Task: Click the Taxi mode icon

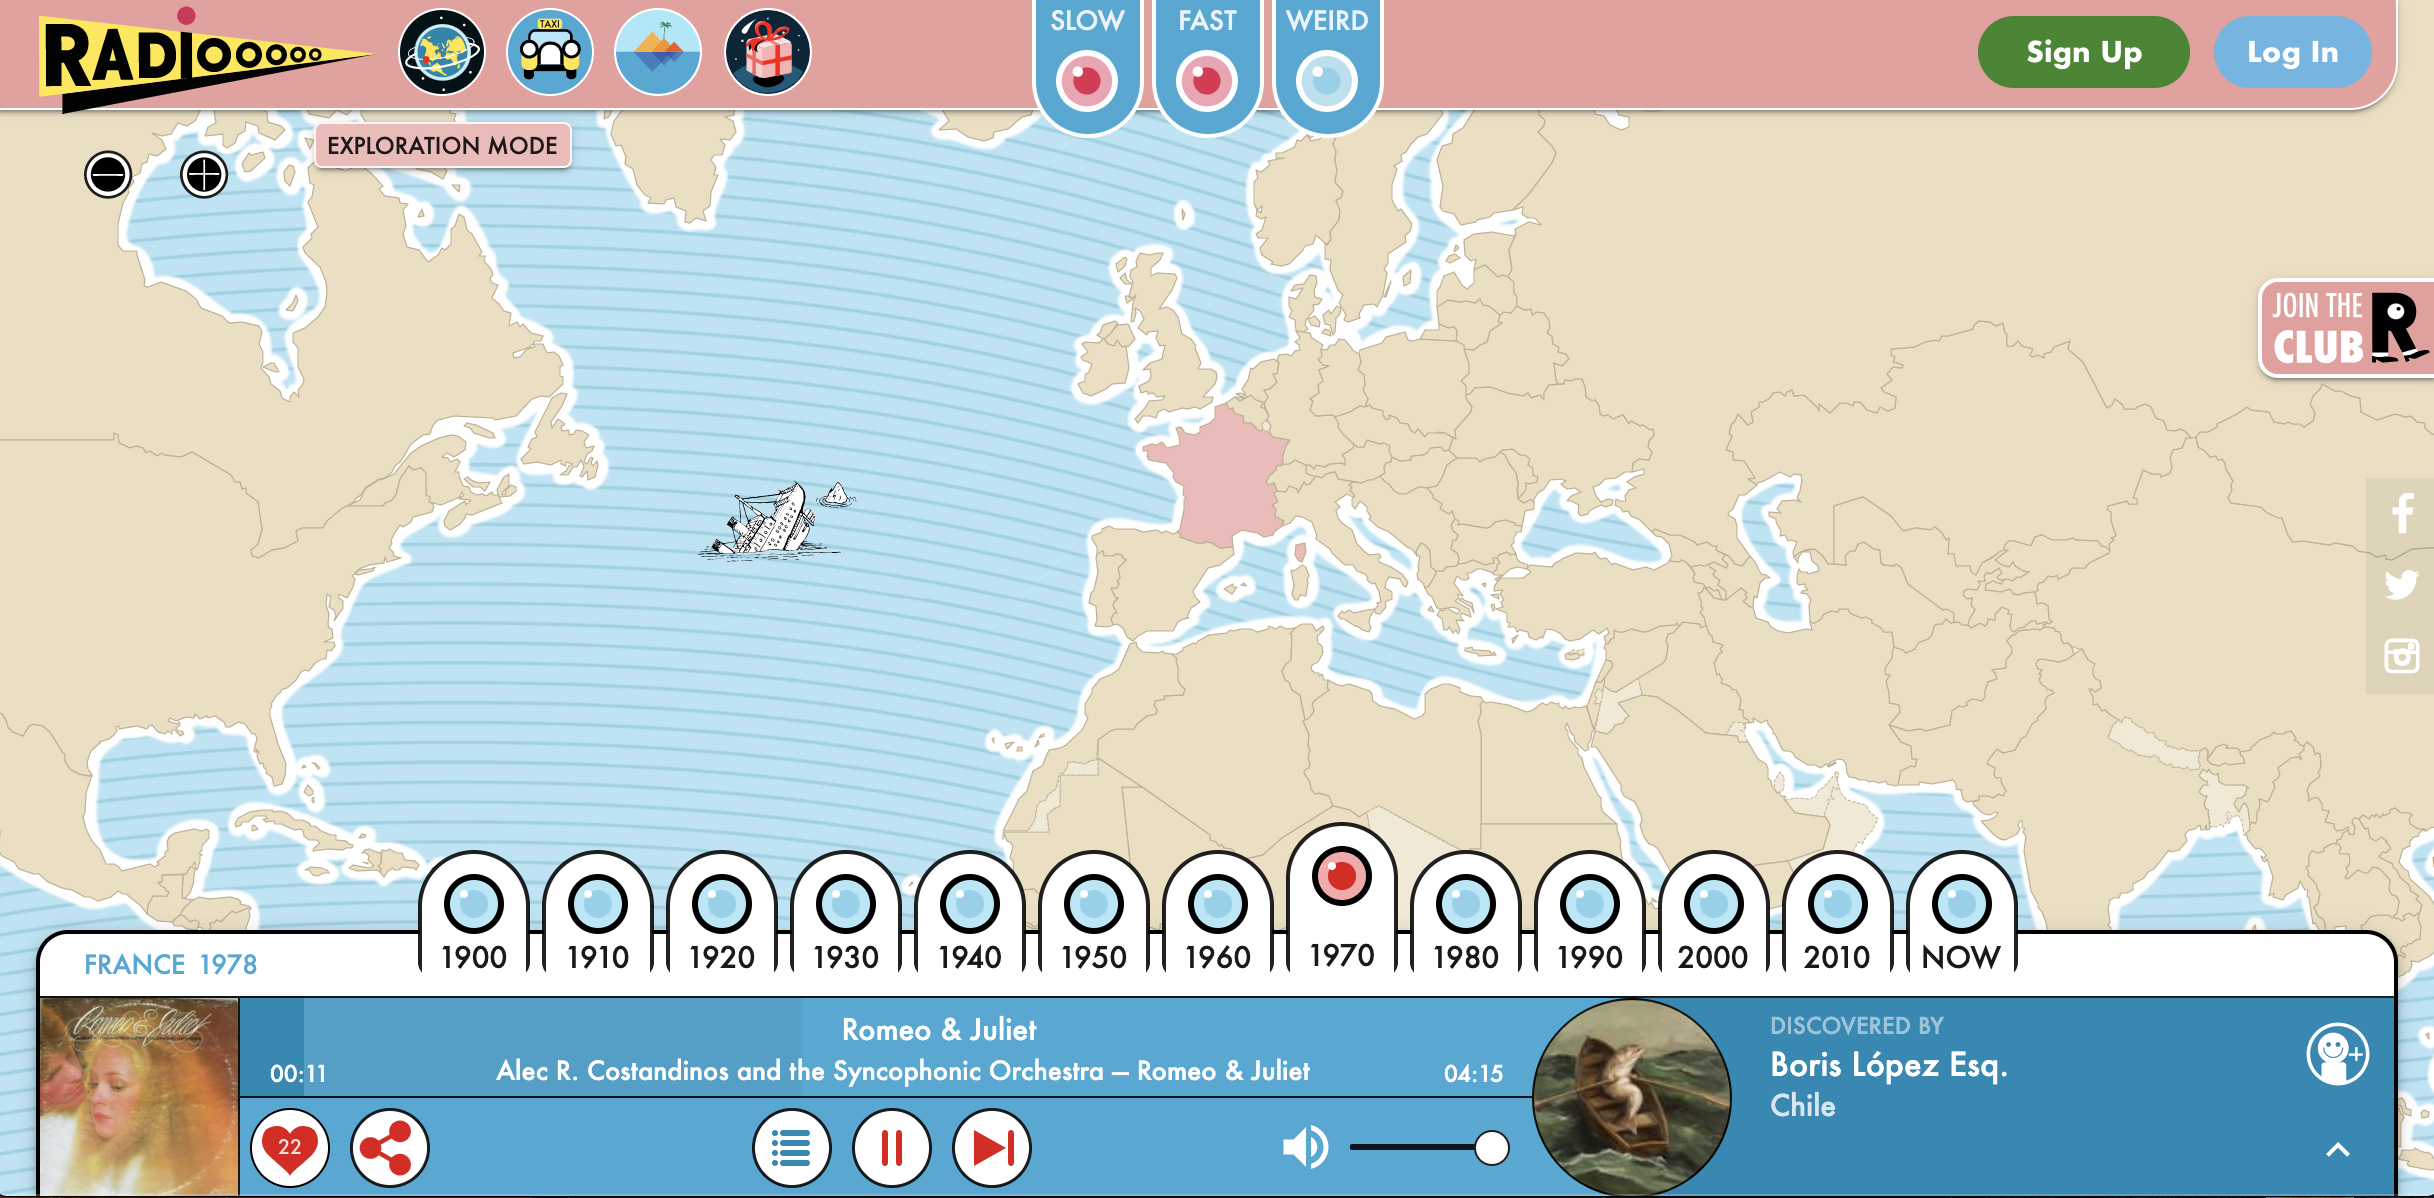Action: (549, 52)
